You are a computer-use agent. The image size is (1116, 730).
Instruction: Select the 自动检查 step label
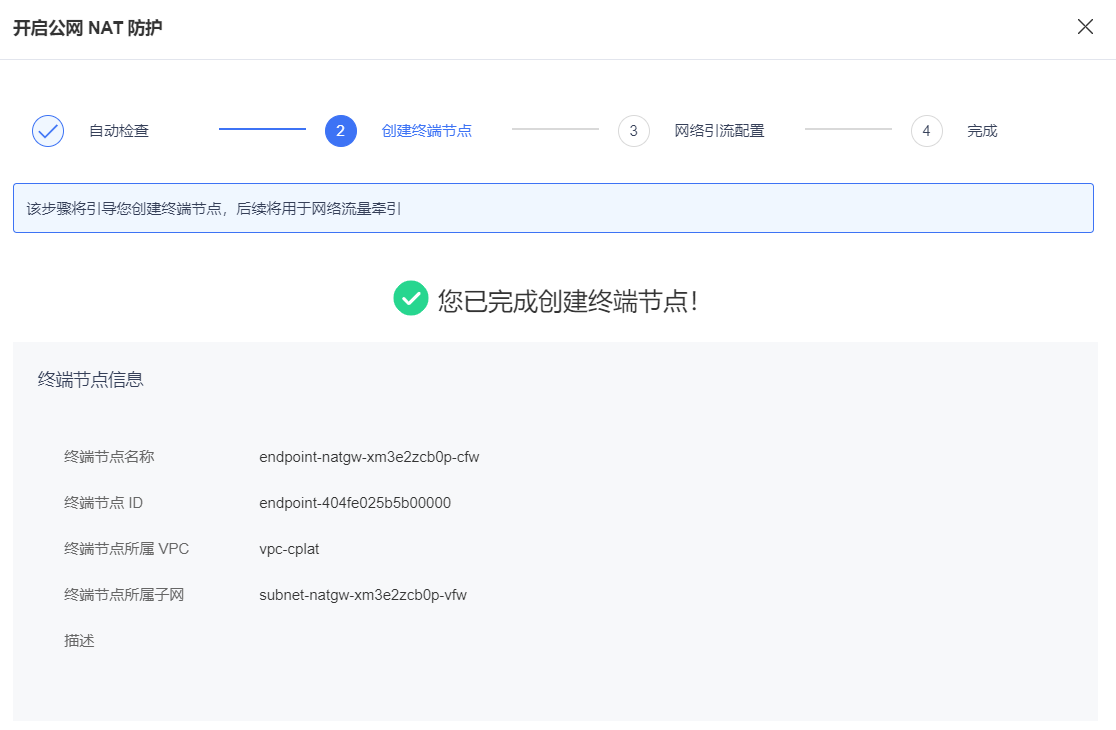pyautogui.click(x=119, y=131)
